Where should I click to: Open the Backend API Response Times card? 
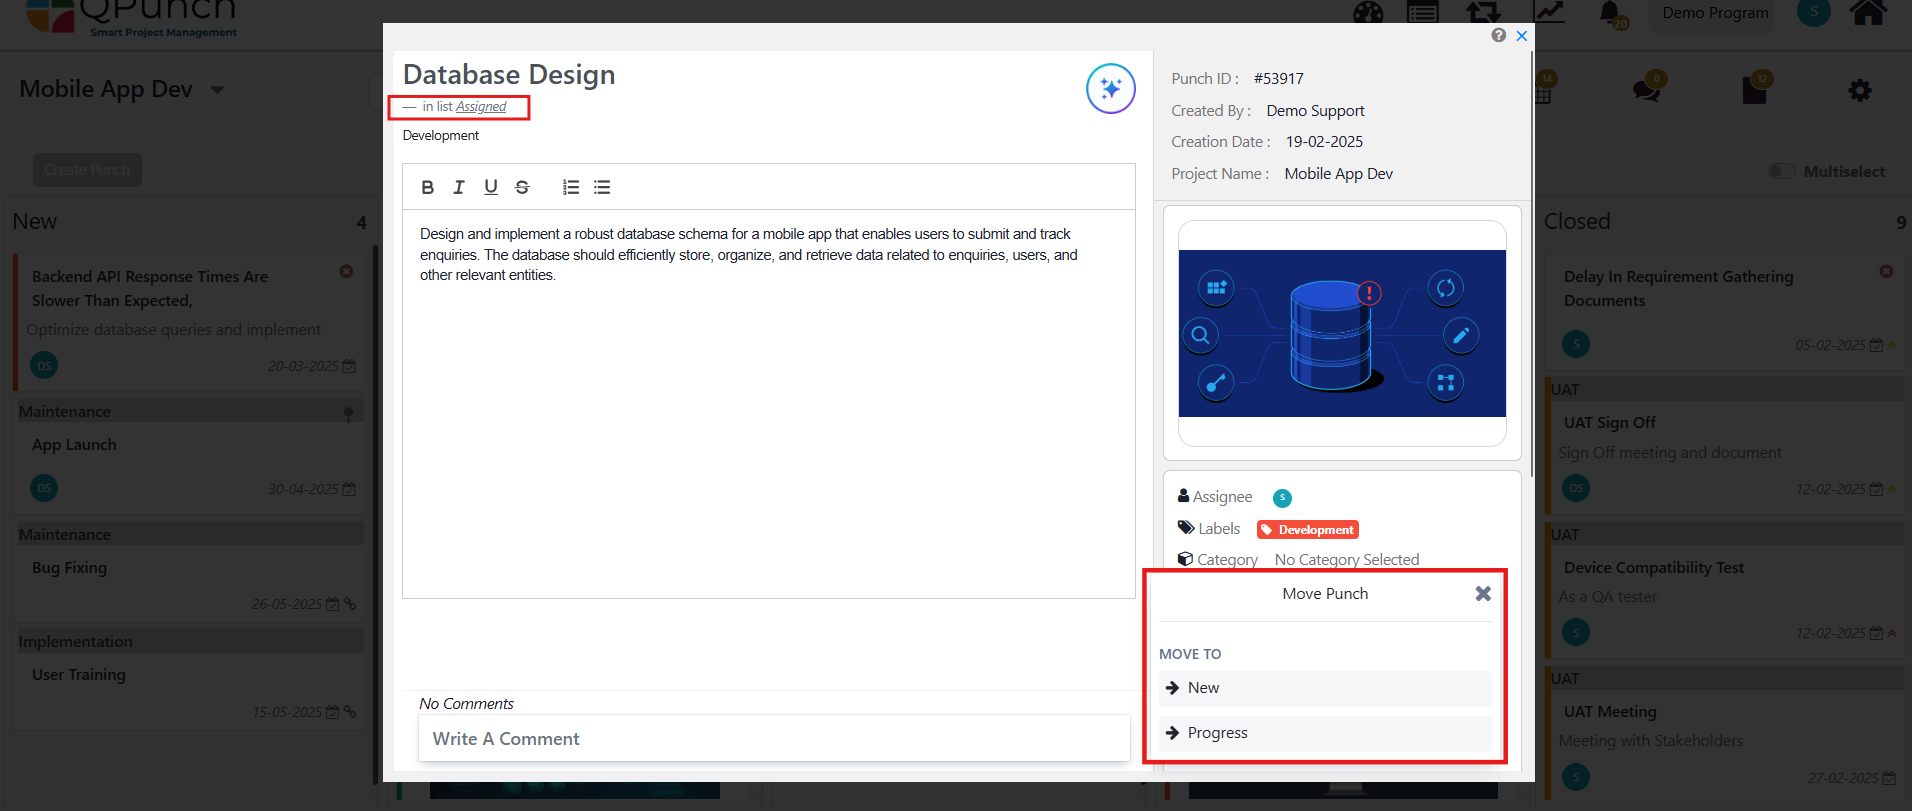(189, 322)
